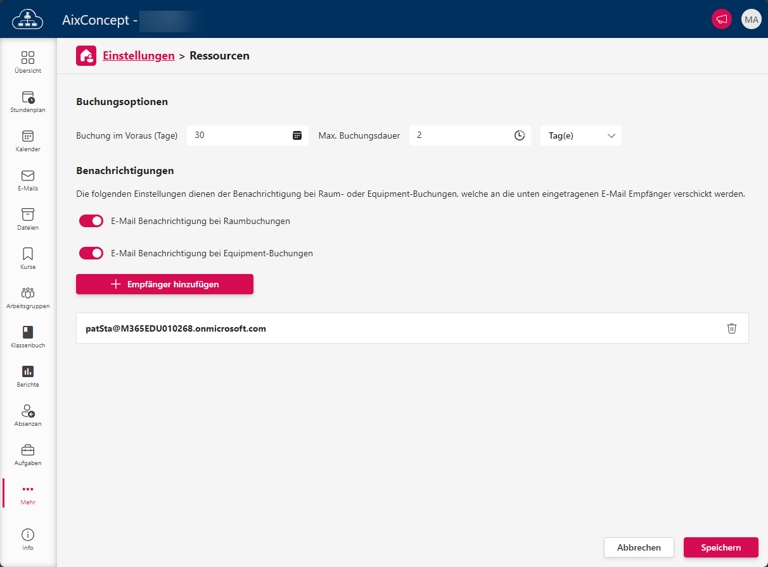Navigate back via Einstellungen breadcrumb link
The height and width of the screenshot is (567, 768).
(x=138, y=56)
